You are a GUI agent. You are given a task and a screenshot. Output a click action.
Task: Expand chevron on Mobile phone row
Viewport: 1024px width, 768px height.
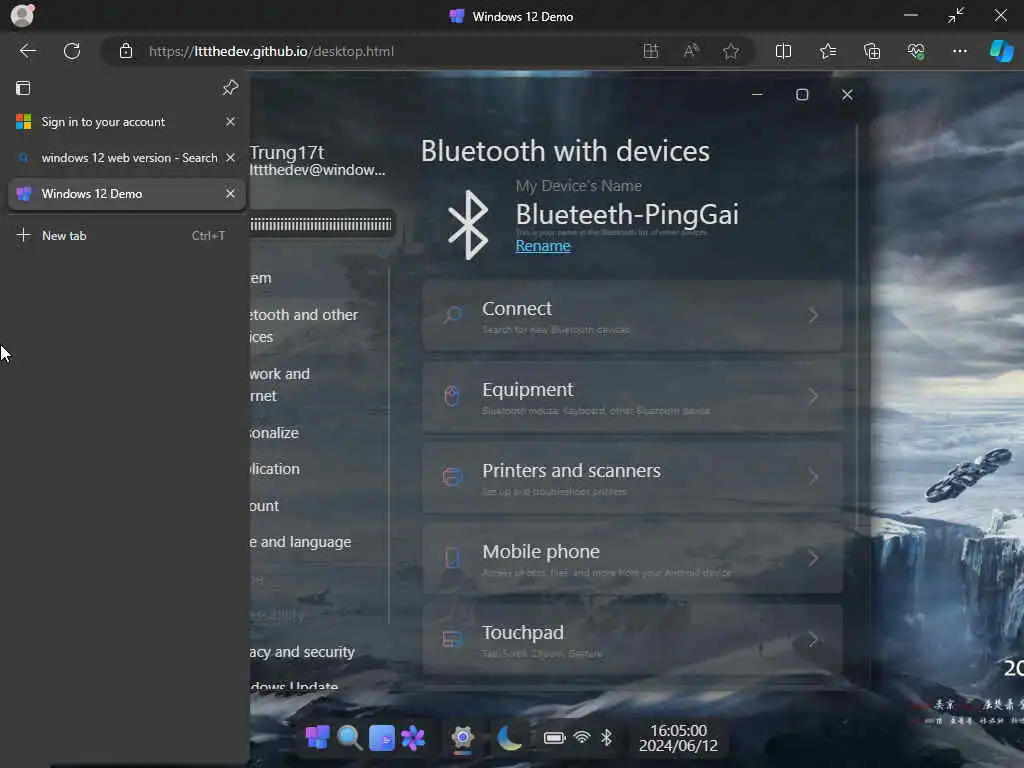(x=813, y=558)
